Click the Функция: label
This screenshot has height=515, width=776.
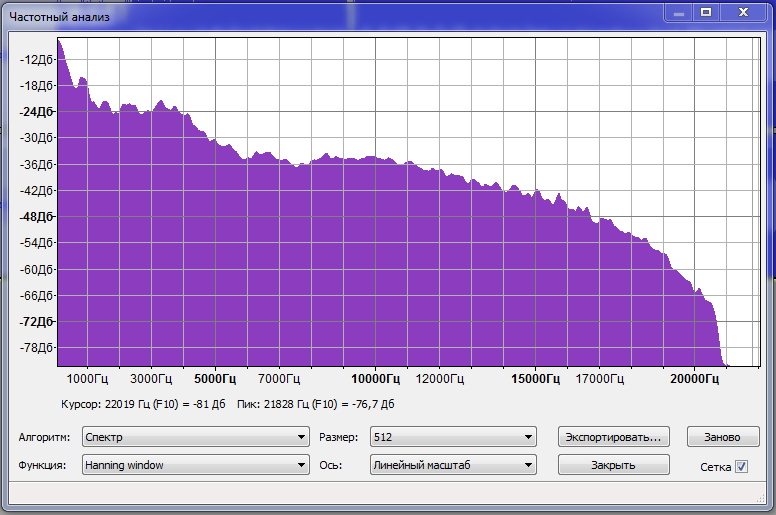pyautogui.click(x=42, y=466)
